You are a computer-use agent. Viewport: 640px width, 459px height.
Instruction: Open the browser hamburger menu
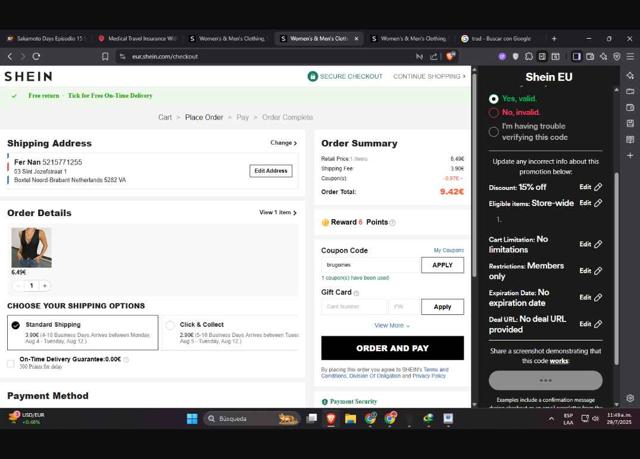[x=630, y=56]
